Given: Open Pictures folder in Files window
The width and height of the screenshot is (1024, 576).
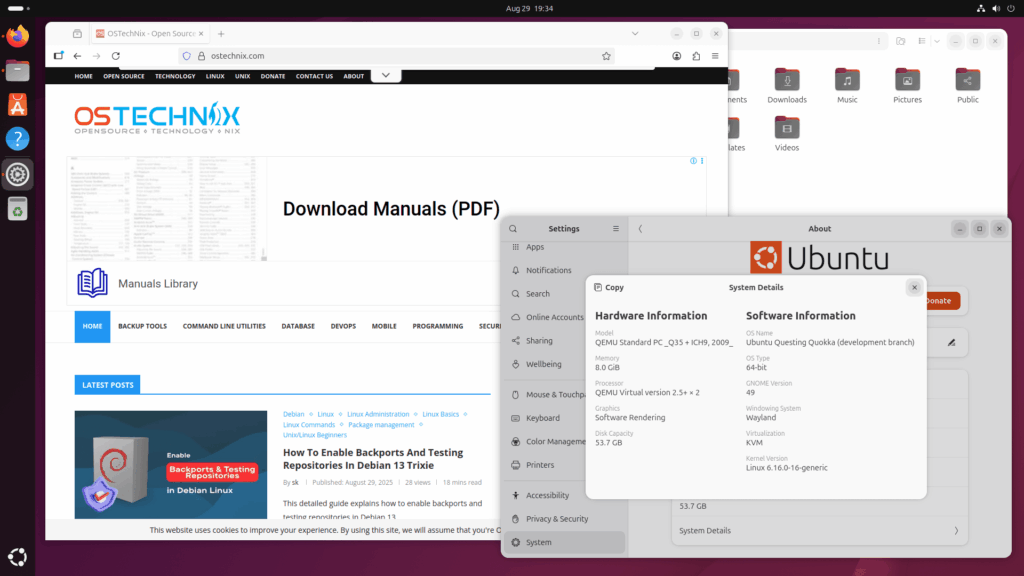Looking at the screenshot, I should (907, 86).
